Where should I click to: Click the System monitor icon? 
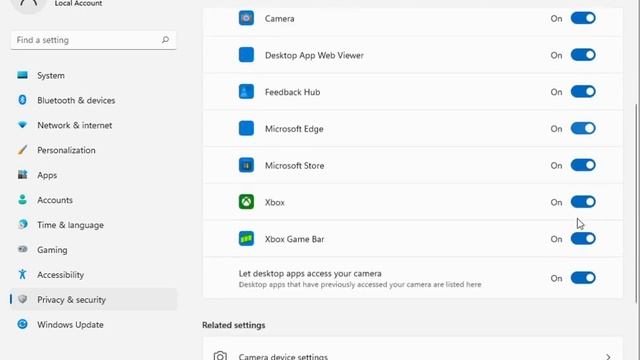(22, 75)
